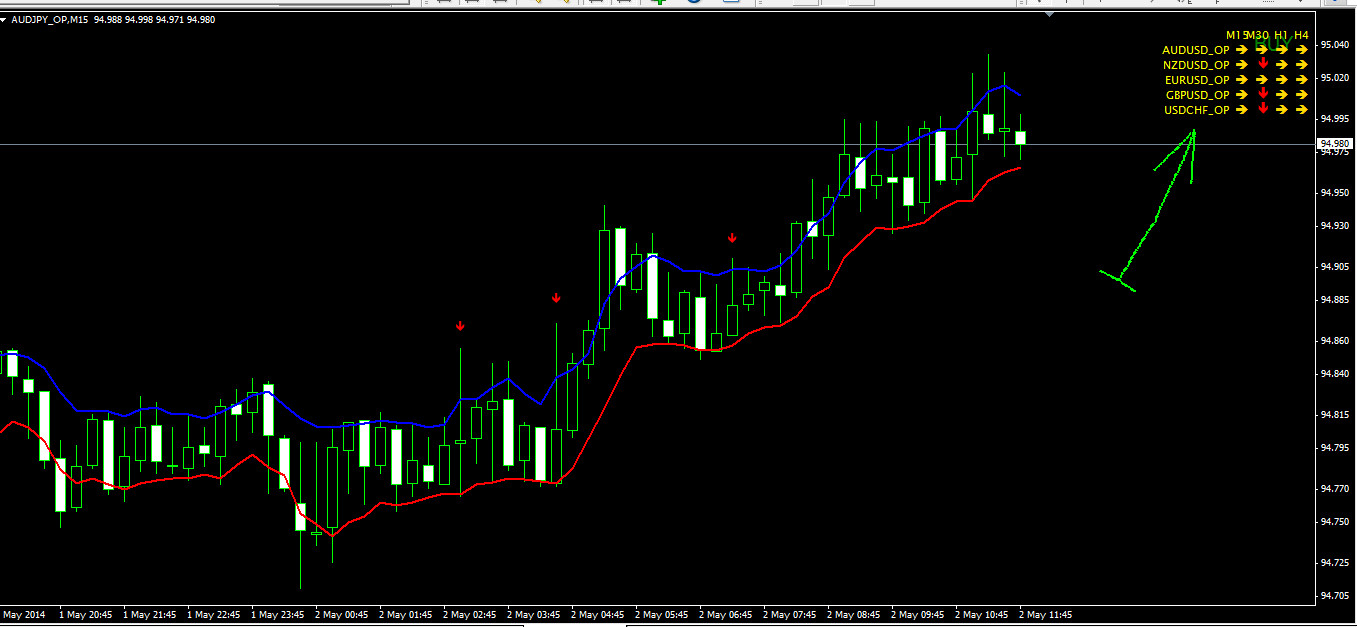Click the '2 May 09:45' time label

[x=918, y=615]
